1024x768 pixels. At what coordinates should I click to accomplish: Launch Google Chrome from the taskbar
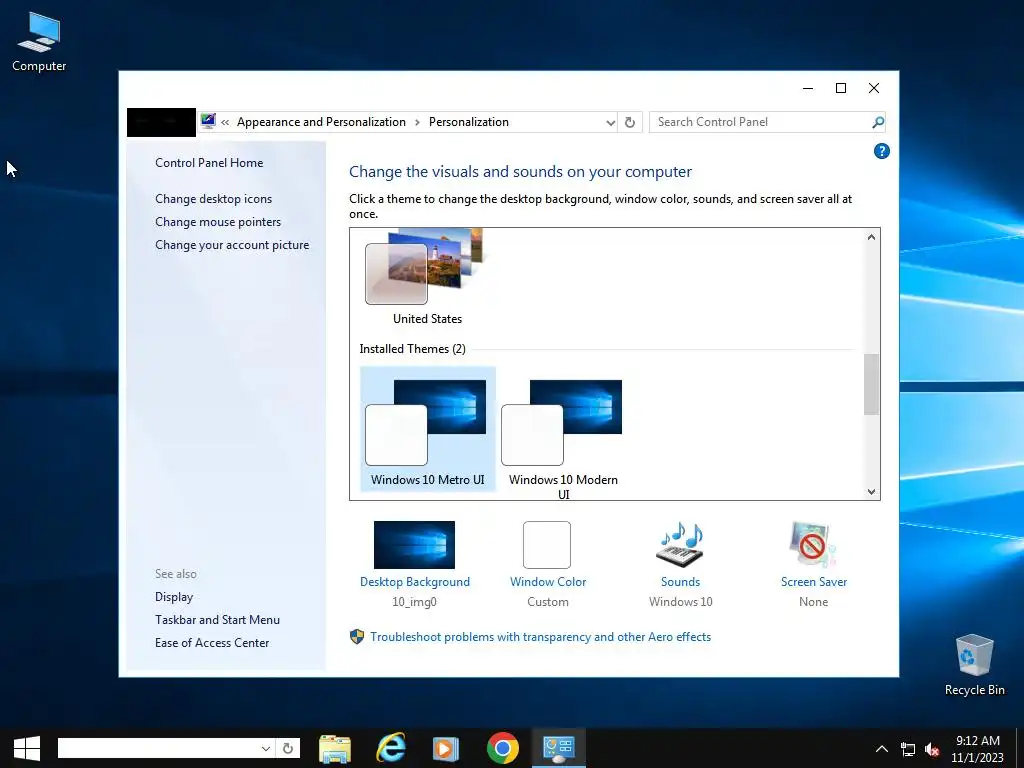click(502, 748)
